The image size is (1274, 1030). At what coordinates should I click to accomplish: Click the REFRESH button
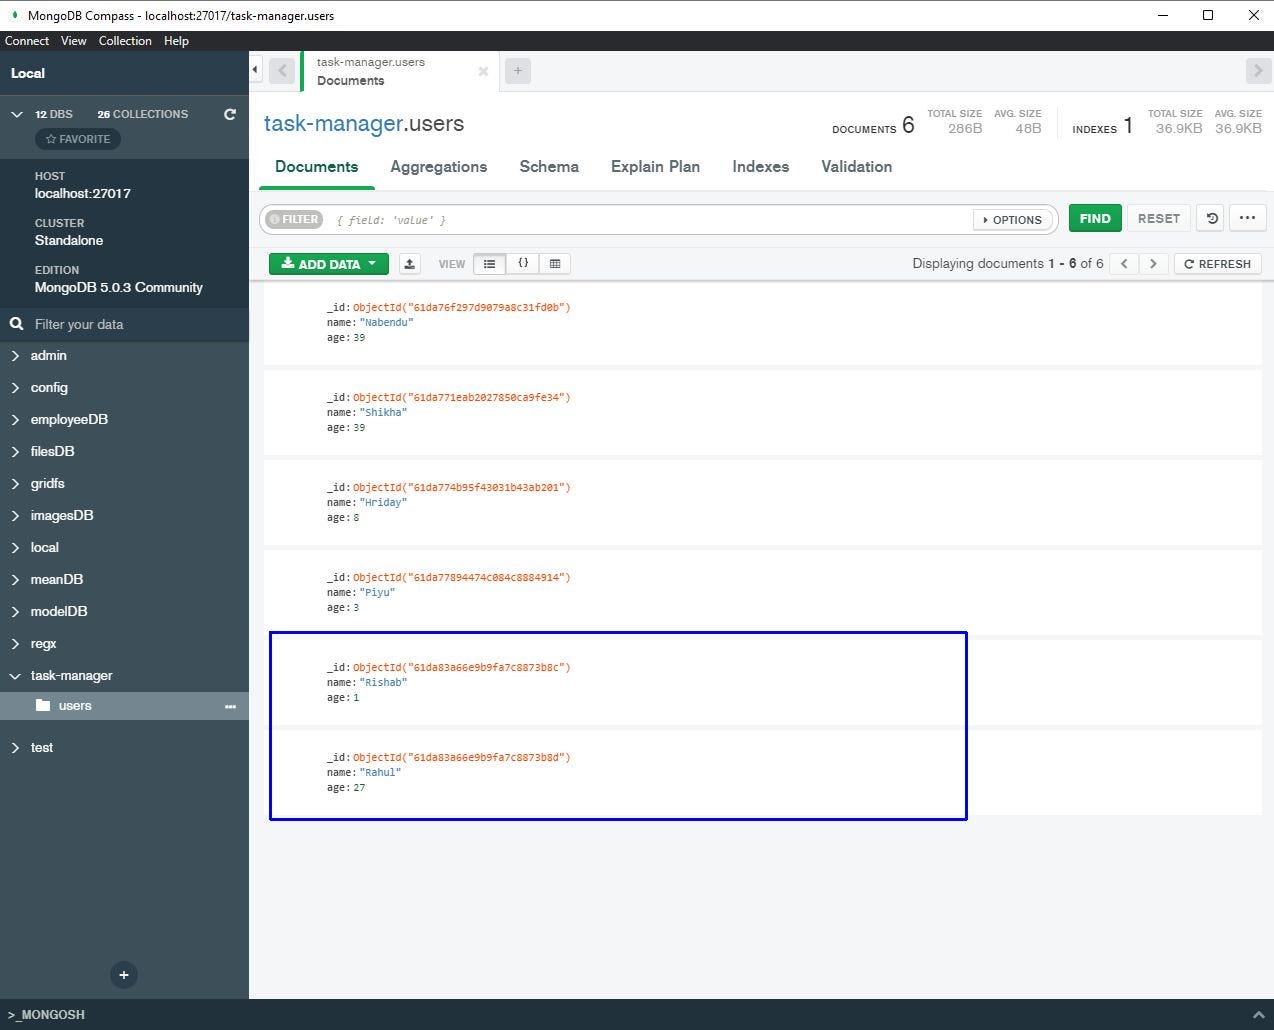click(x=1218, y=264)
